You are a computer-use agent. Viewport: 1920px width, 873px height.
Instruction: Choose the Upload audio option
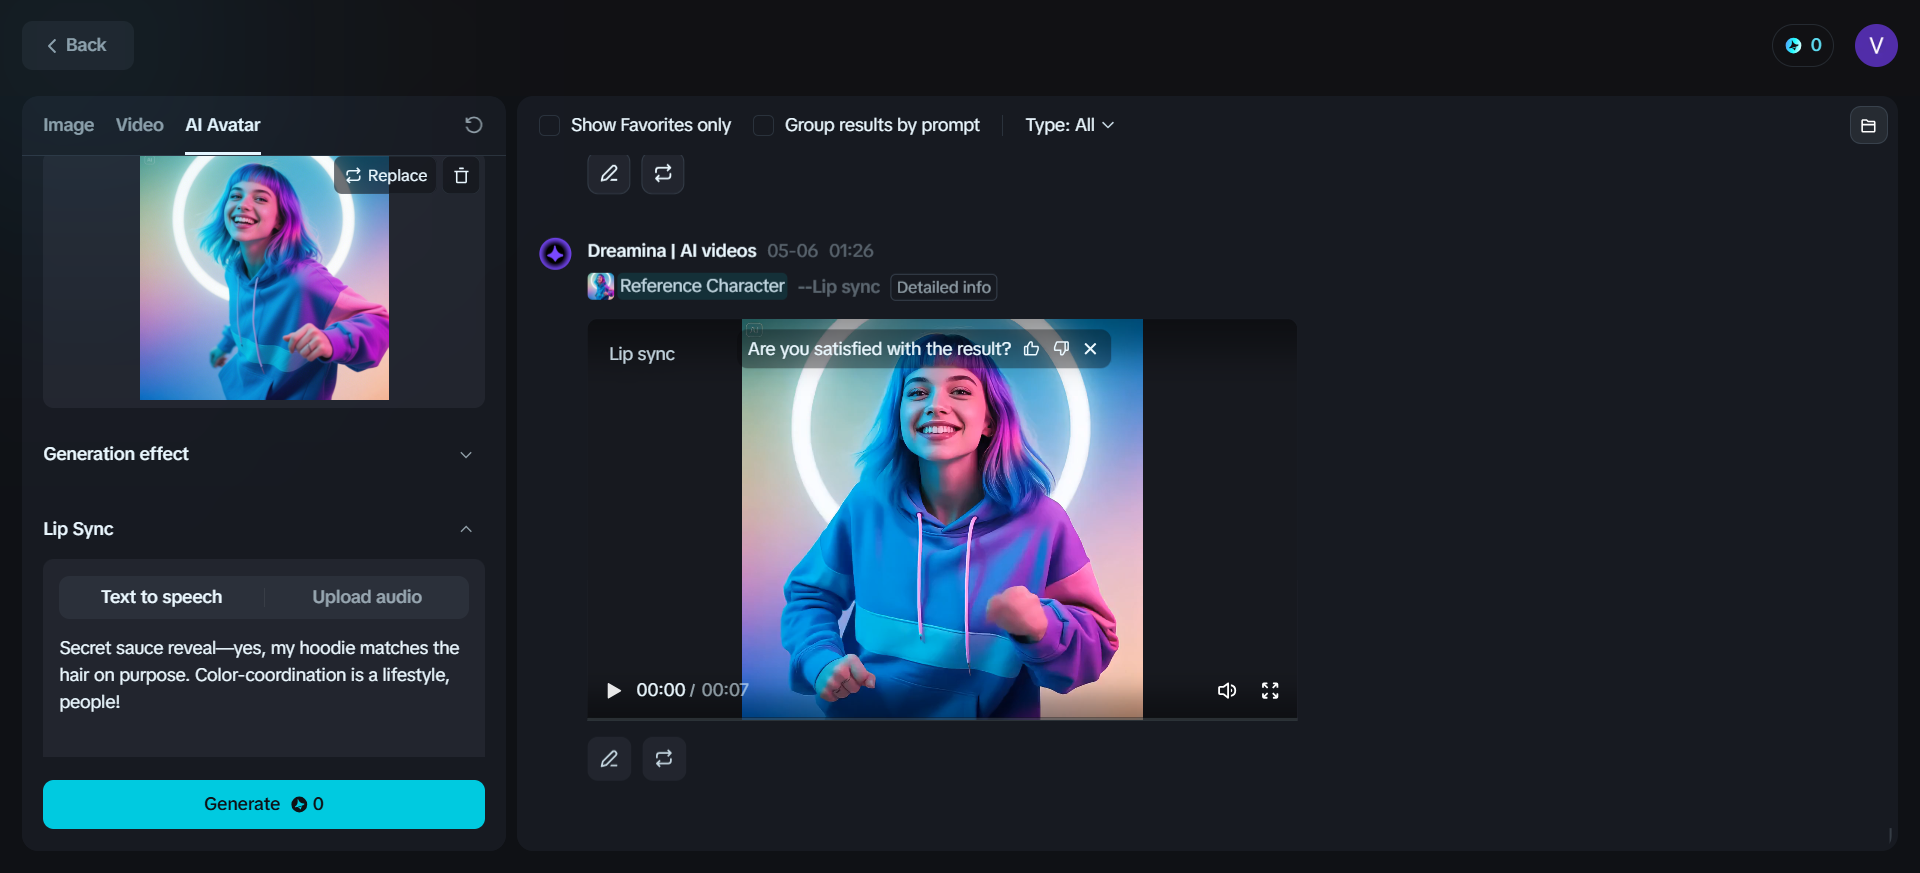[x=367, y=597]
